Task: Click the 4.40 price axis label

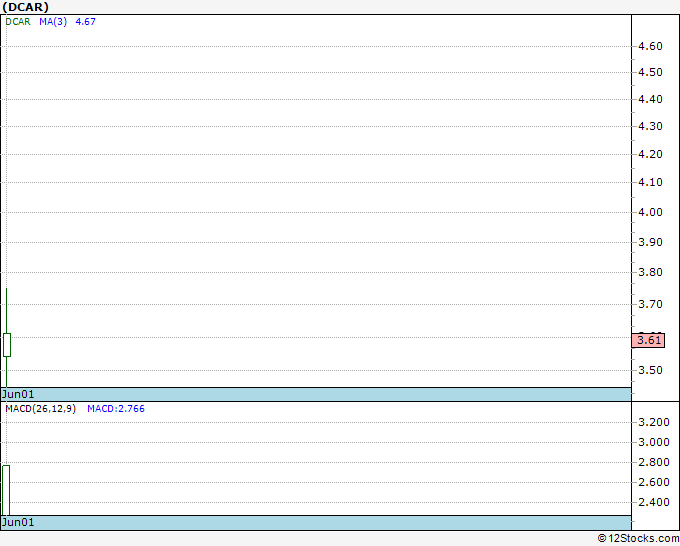Action: [650, 99]
